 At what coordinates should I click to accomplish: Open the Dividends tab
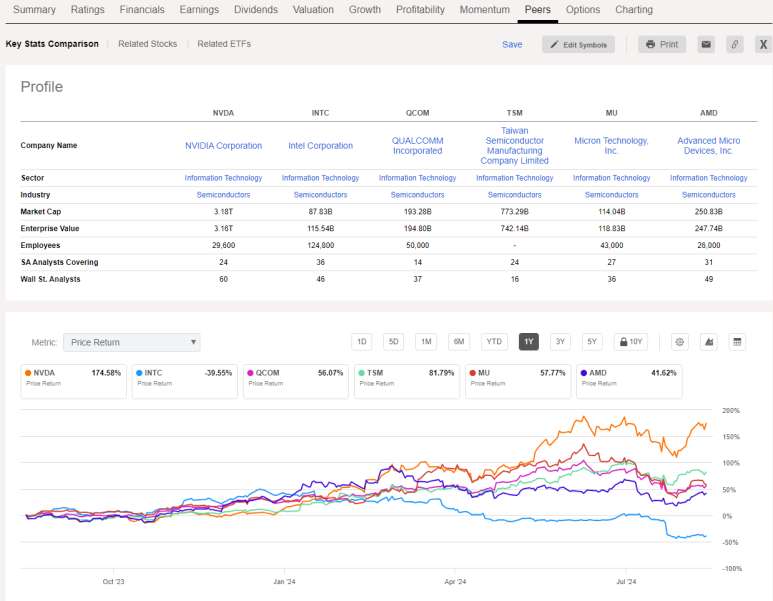pos(256,9)
